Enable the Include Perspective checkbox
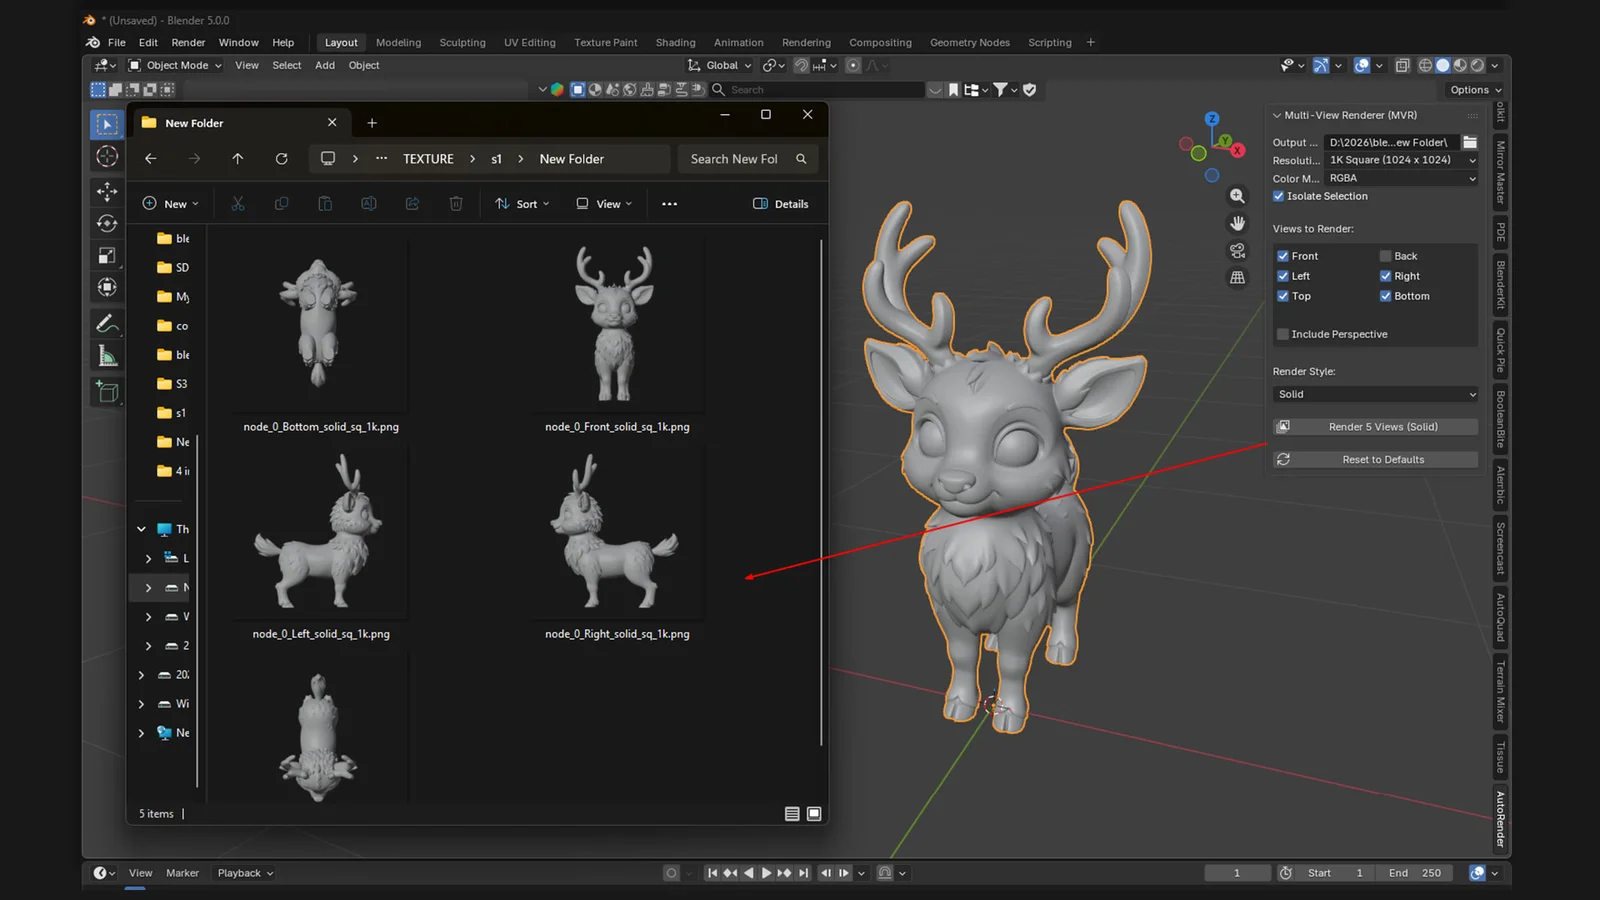Screen dimensions: 1600x900 coord(1283,333)
